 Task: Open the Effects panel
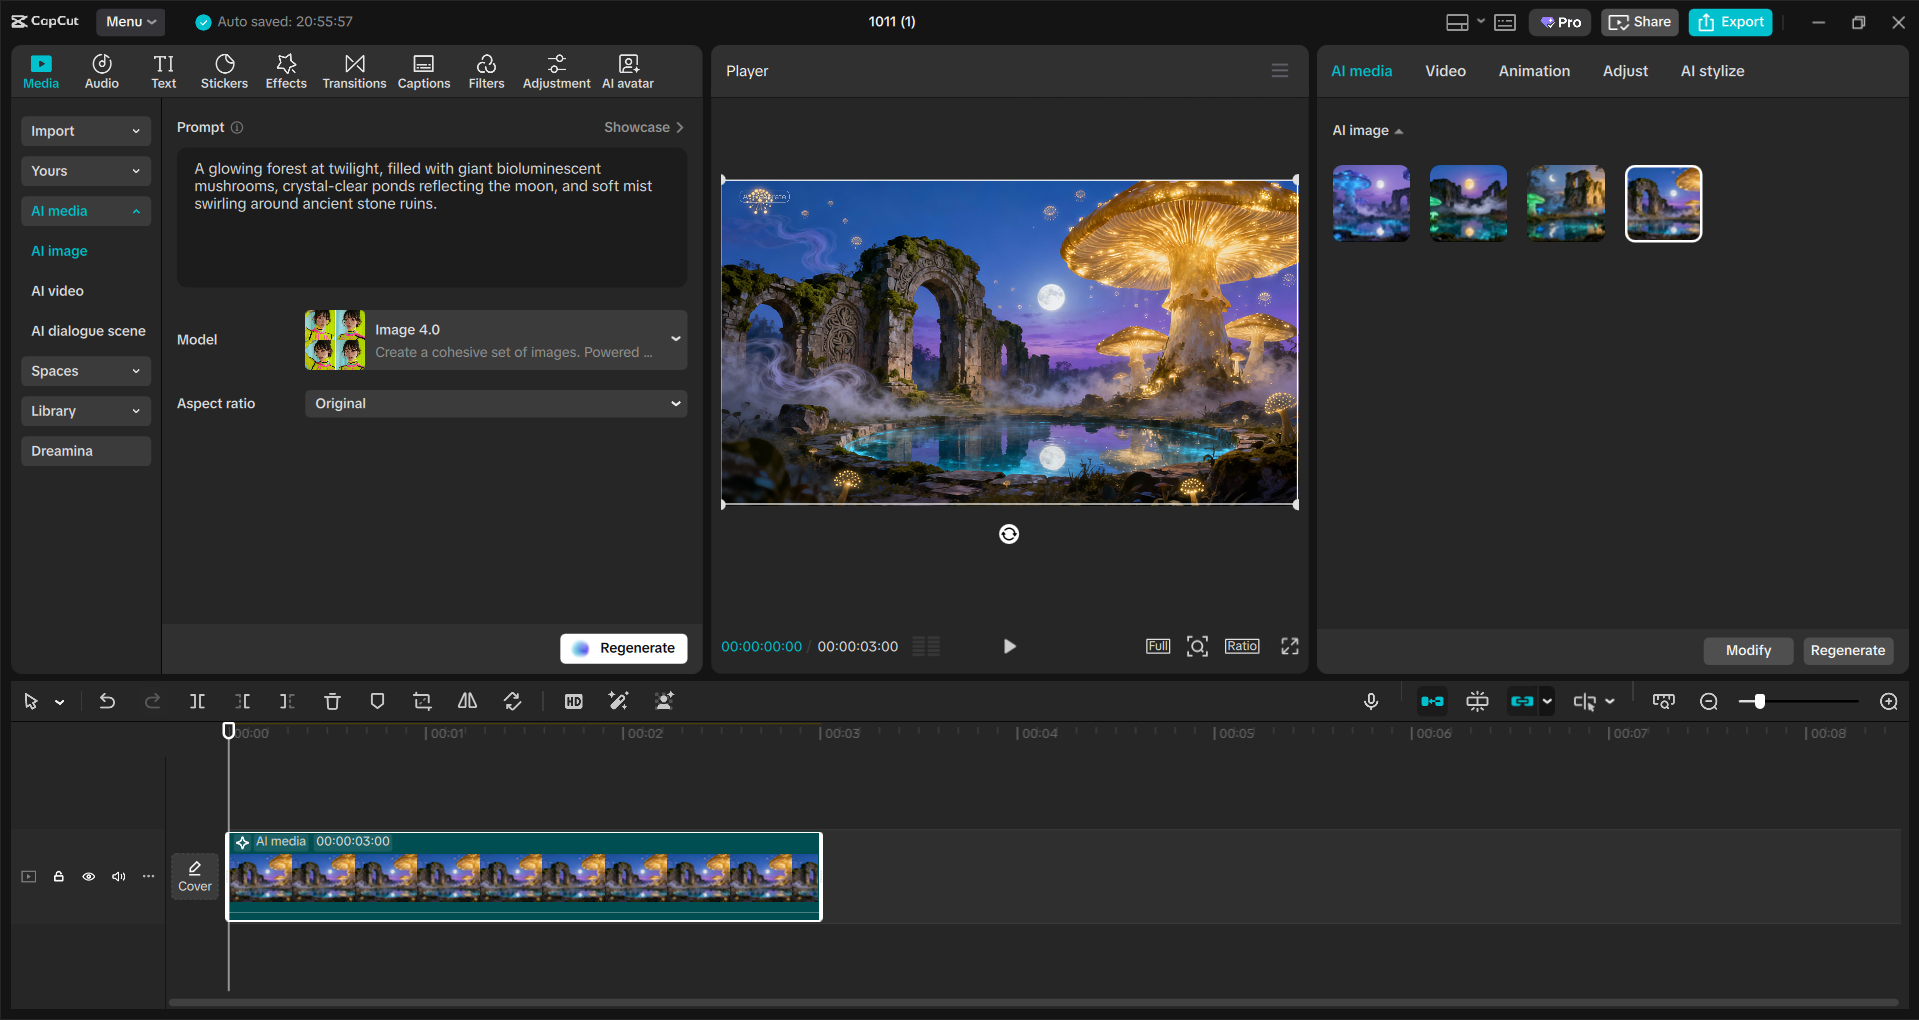pos(286,70)
